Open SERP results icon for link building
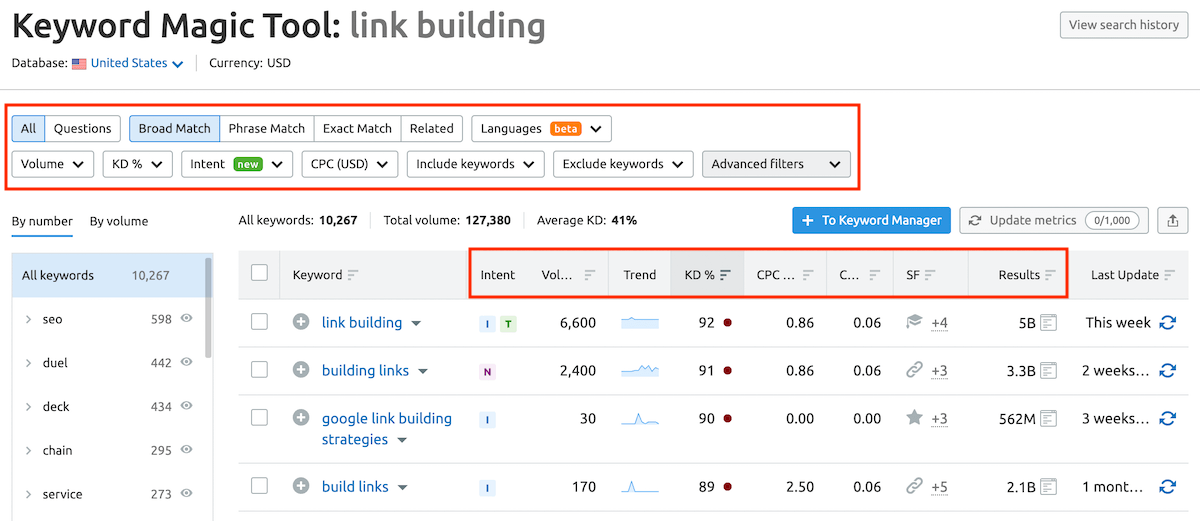This screenshot has width=1200, height=521. click(x=1048, y=323)
